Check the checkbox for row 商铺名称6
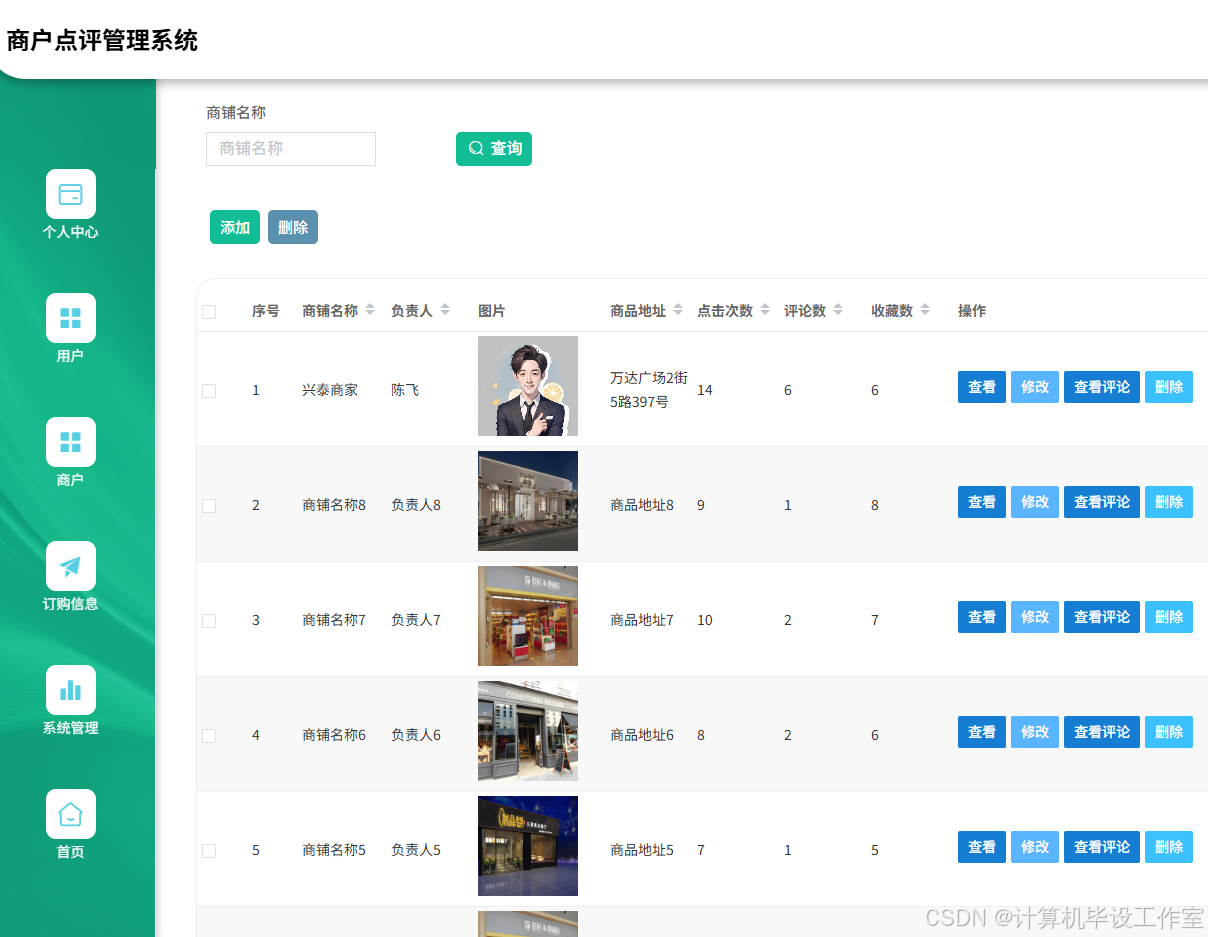The width and height of the screenshot is (1208, 937). pos(209,736)
